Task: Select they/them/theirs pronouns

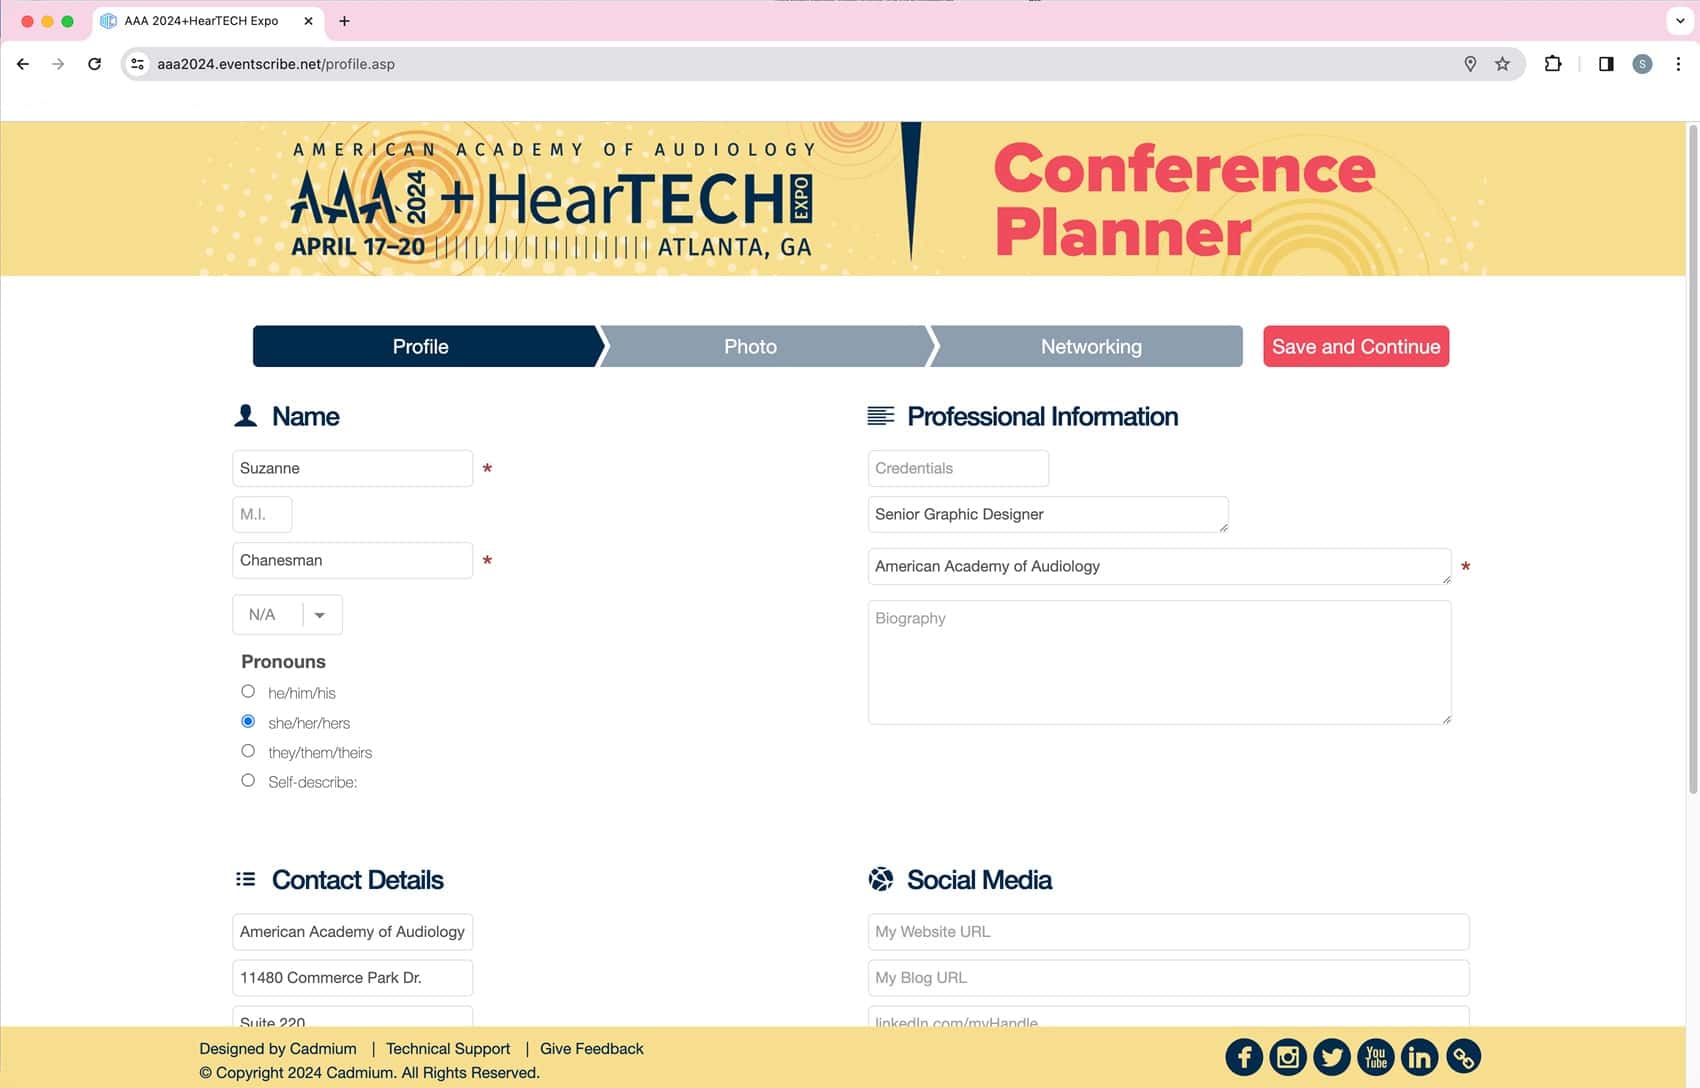Action: 248,751
